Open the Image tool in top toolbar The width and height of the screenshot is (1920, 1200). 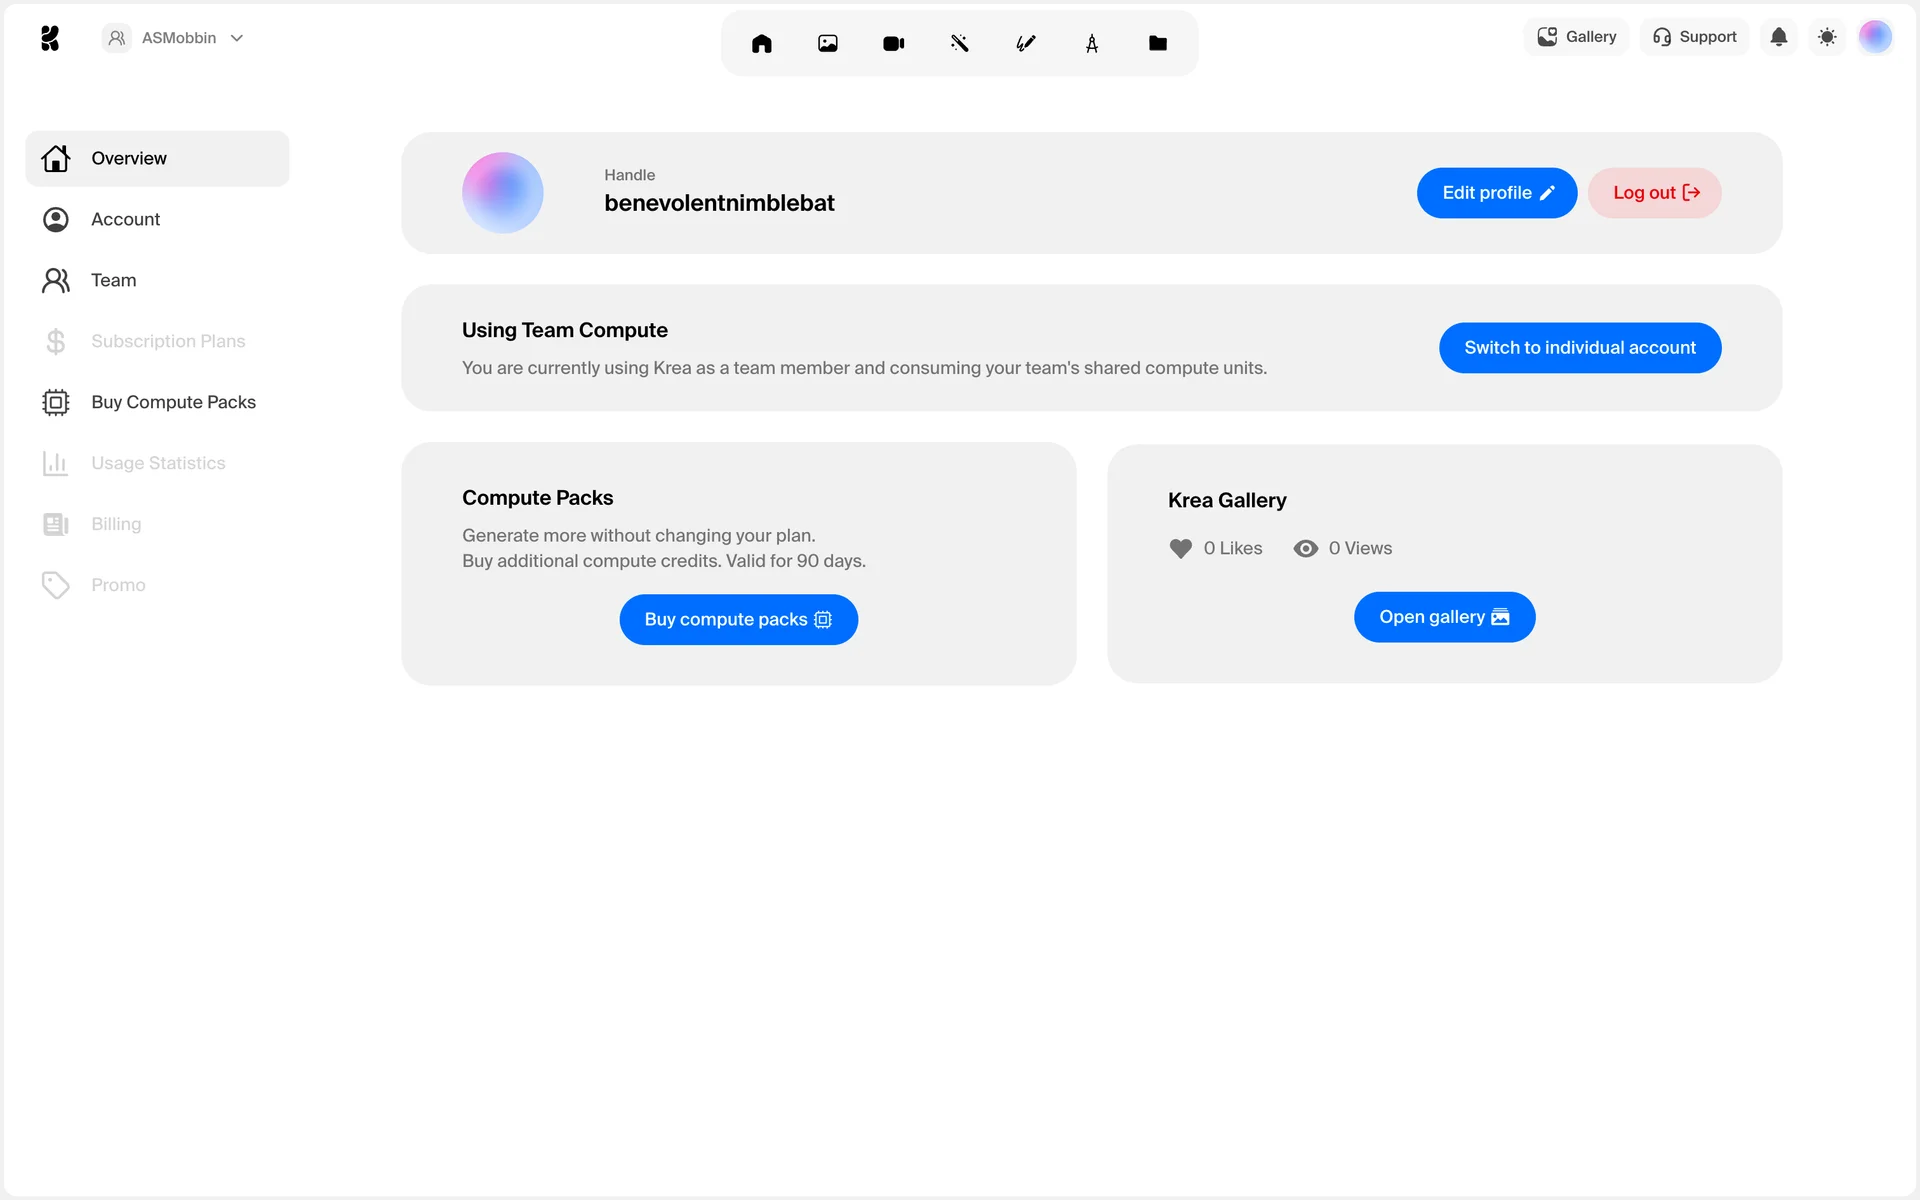tap(827, 43)
